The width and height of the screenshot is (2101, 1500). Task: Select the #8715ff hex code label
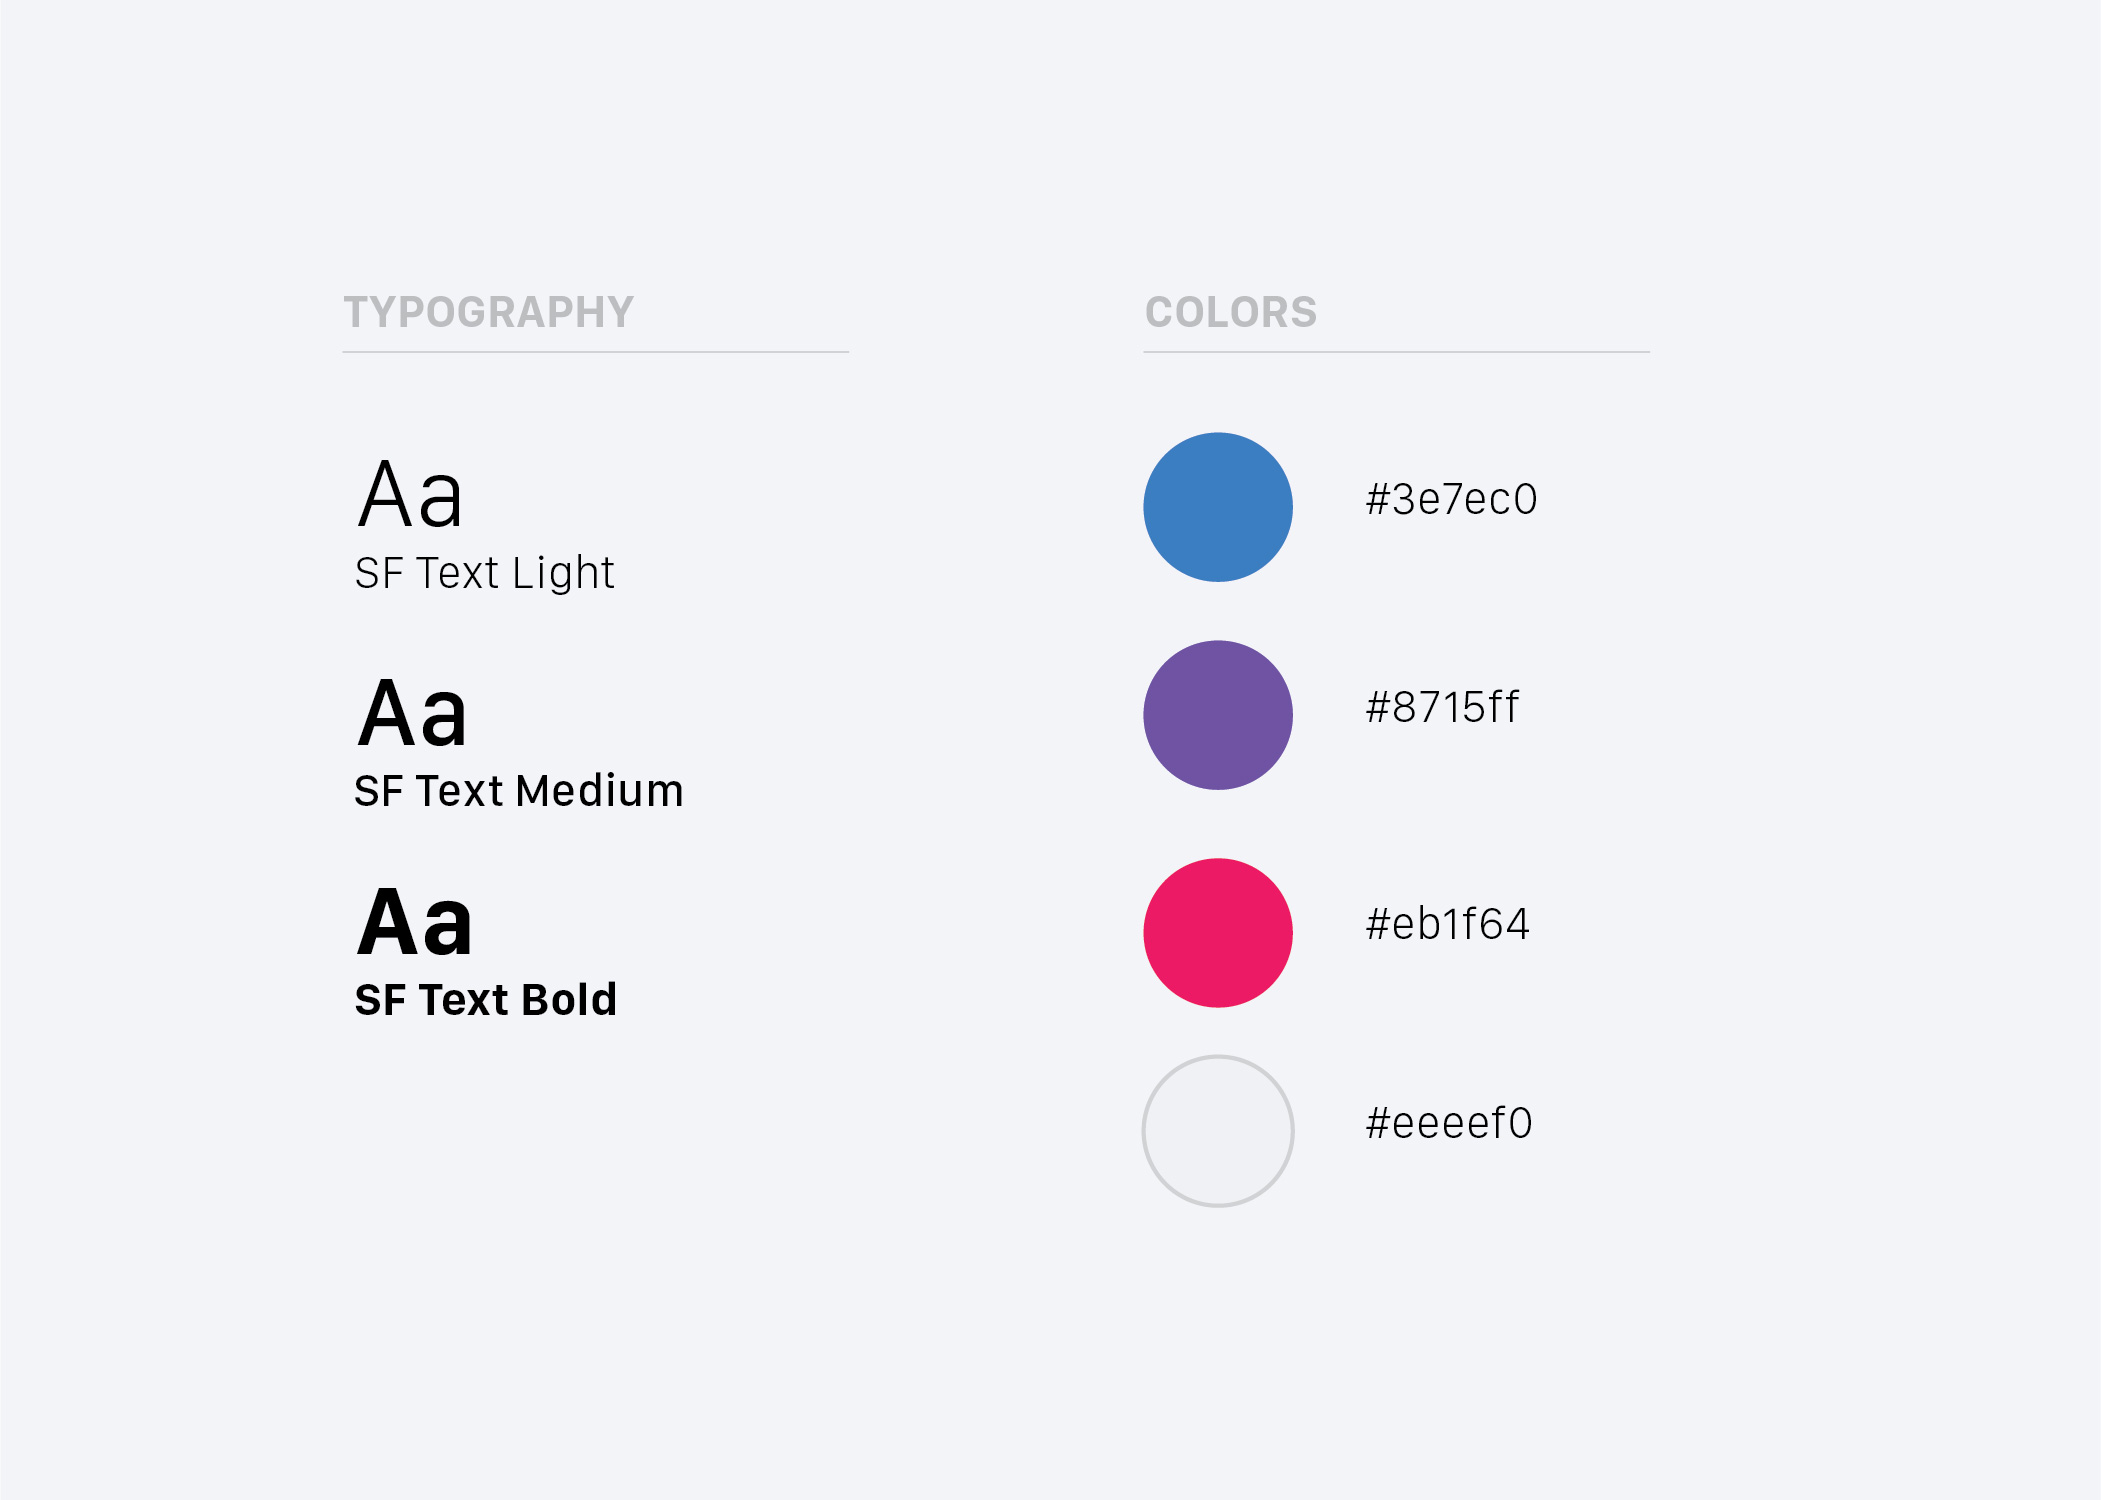[x=1442, y=707]
